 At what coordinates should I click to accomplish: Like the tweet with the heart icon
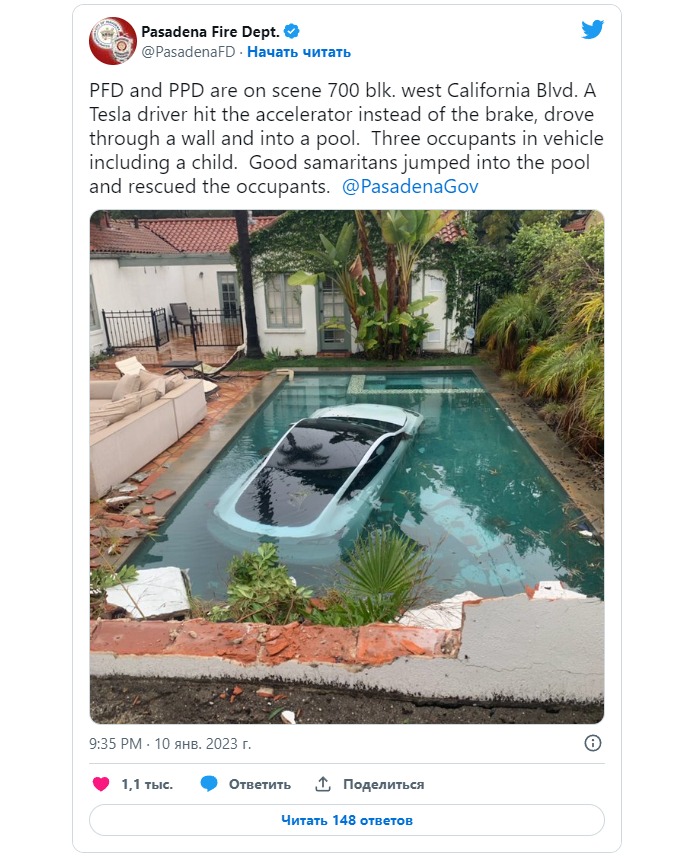click(101, 784)
